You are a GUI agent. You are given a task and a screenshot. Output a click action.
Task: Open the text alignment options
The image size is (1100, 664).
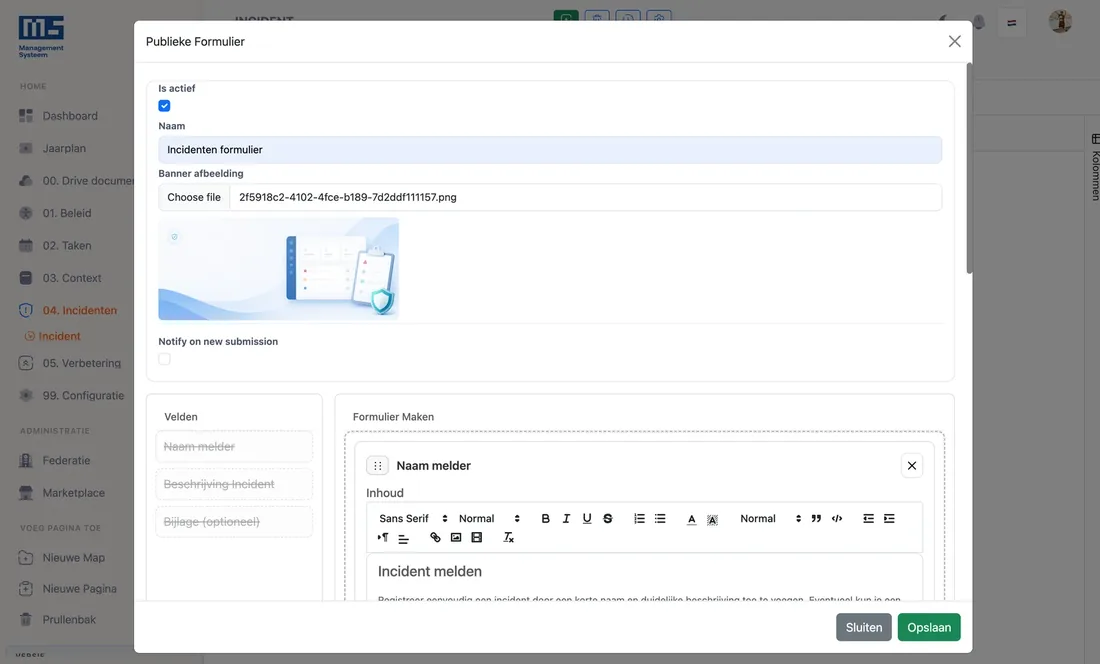[403, 538]
